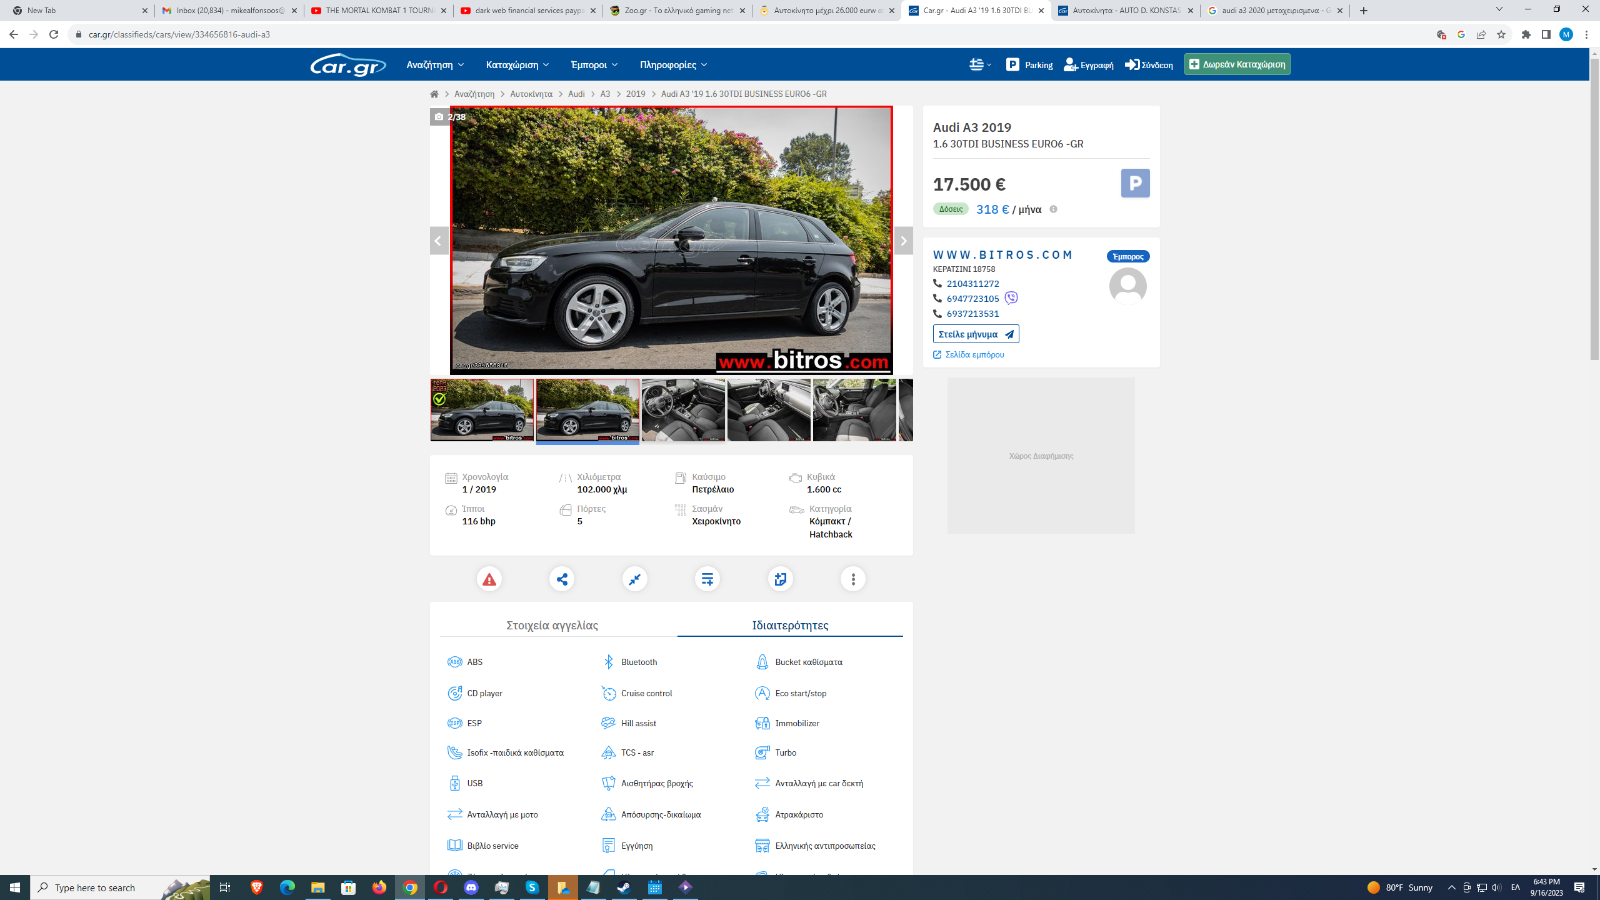
Task: Open the Σελίδα εμπόρου link
Action: (969, 355)
